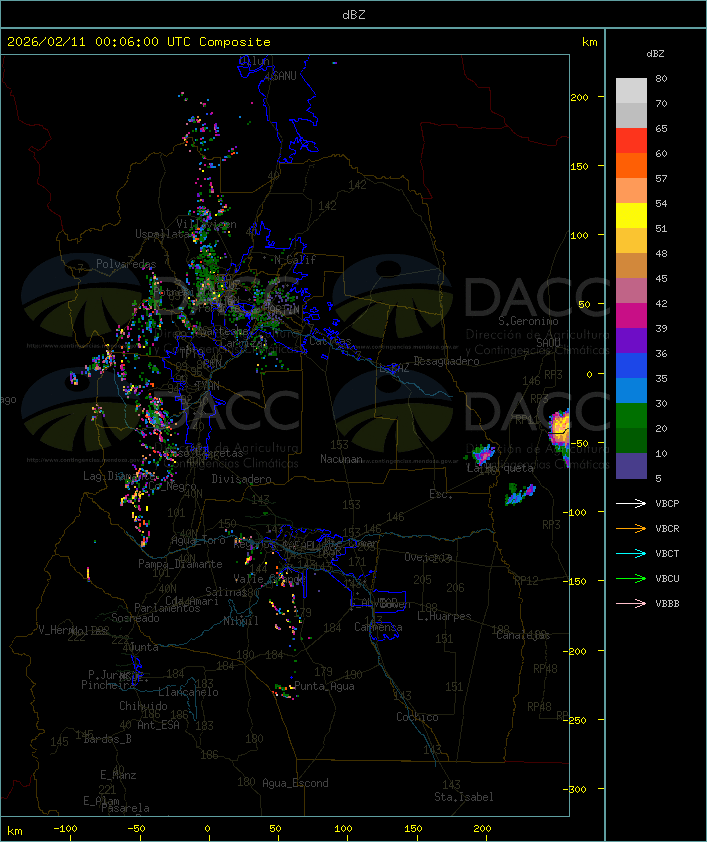Click the Pasarela map label
This screenshot has width=707, height=842.
point(126,808)
